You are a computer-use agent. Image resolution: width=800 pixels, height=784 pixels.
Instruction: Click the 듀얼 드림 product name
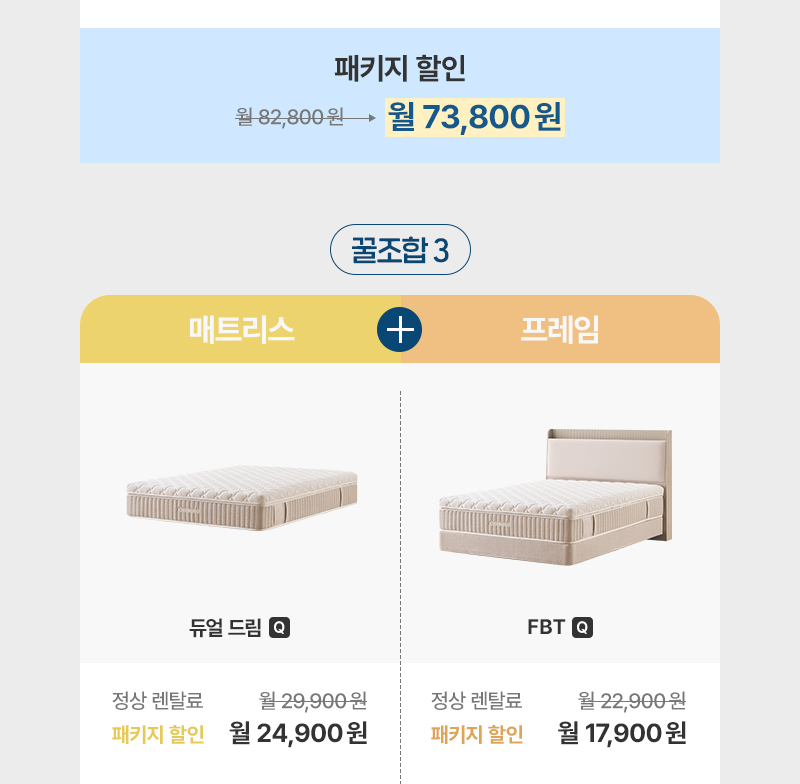click(225, 628)
